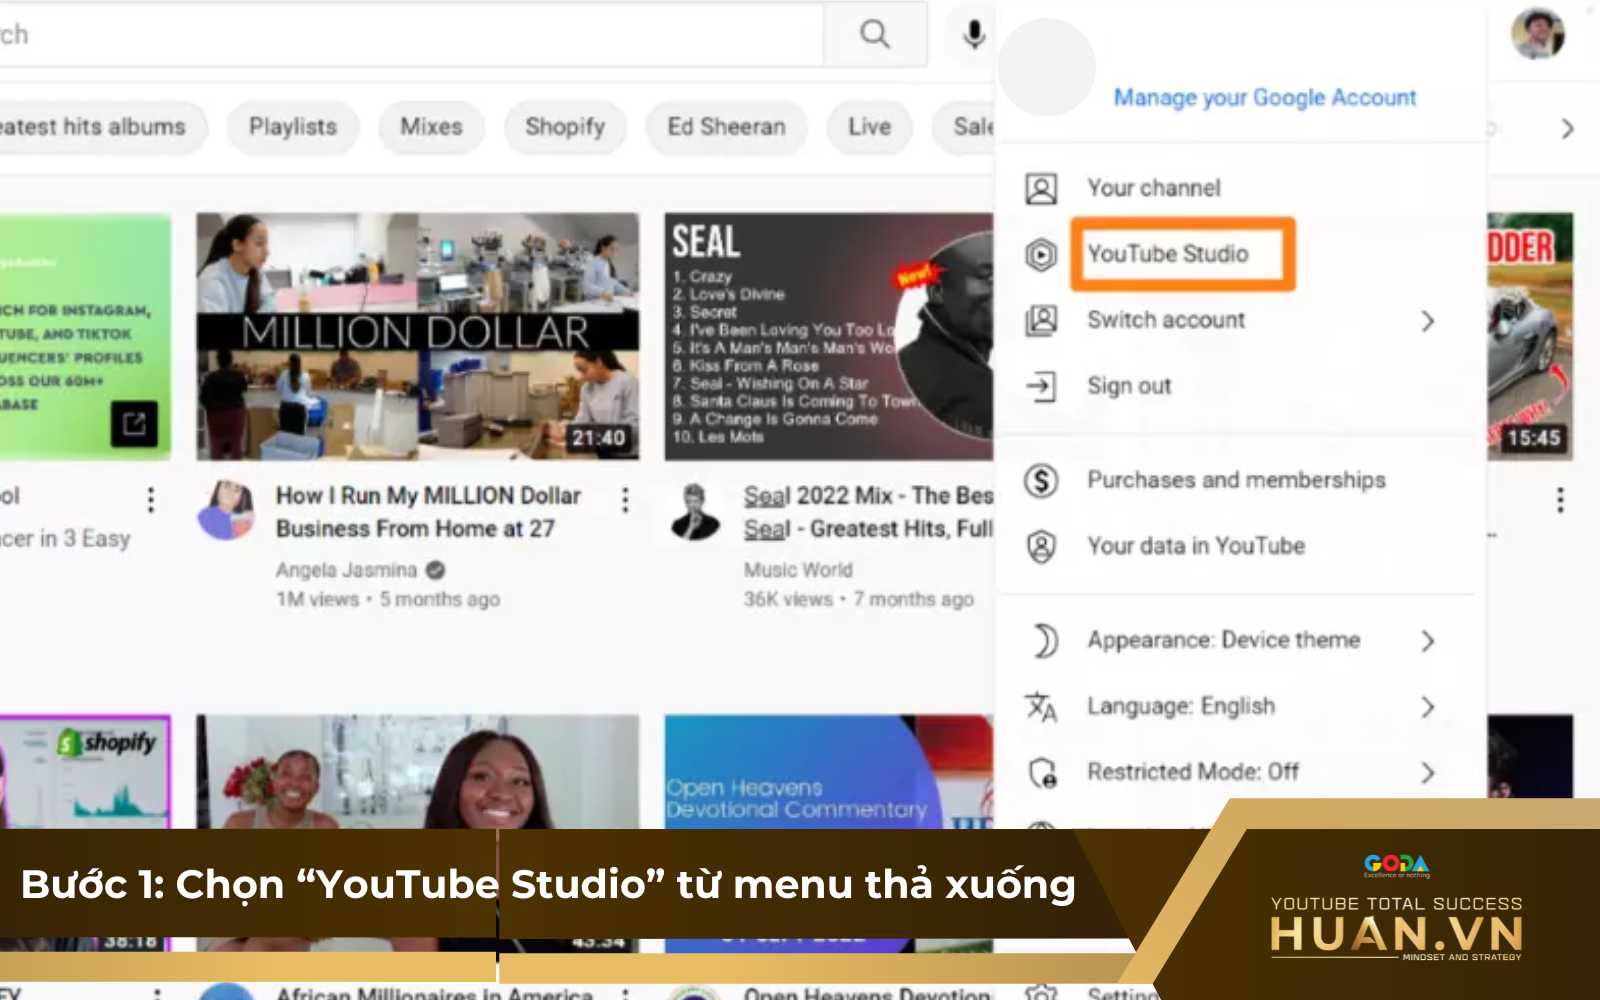Open three-dot menu of the video ending "in 3 Easy"
Screen dimensions: 1600x1000
click(151, 499)
